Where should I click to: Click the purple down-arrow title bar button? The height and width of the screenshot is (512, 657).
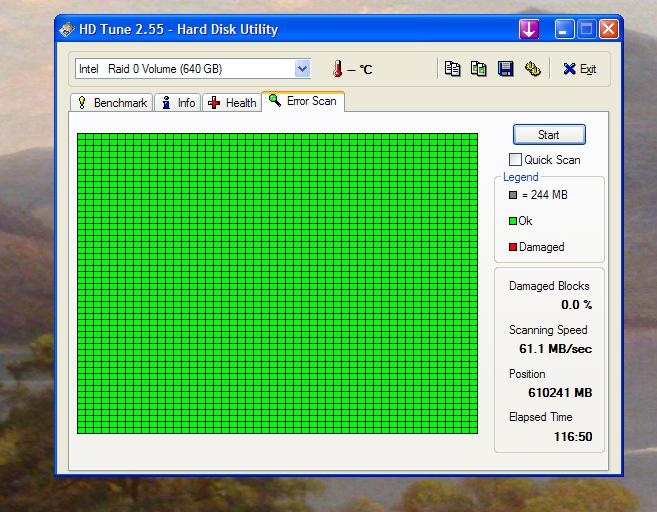click(529, 29)
